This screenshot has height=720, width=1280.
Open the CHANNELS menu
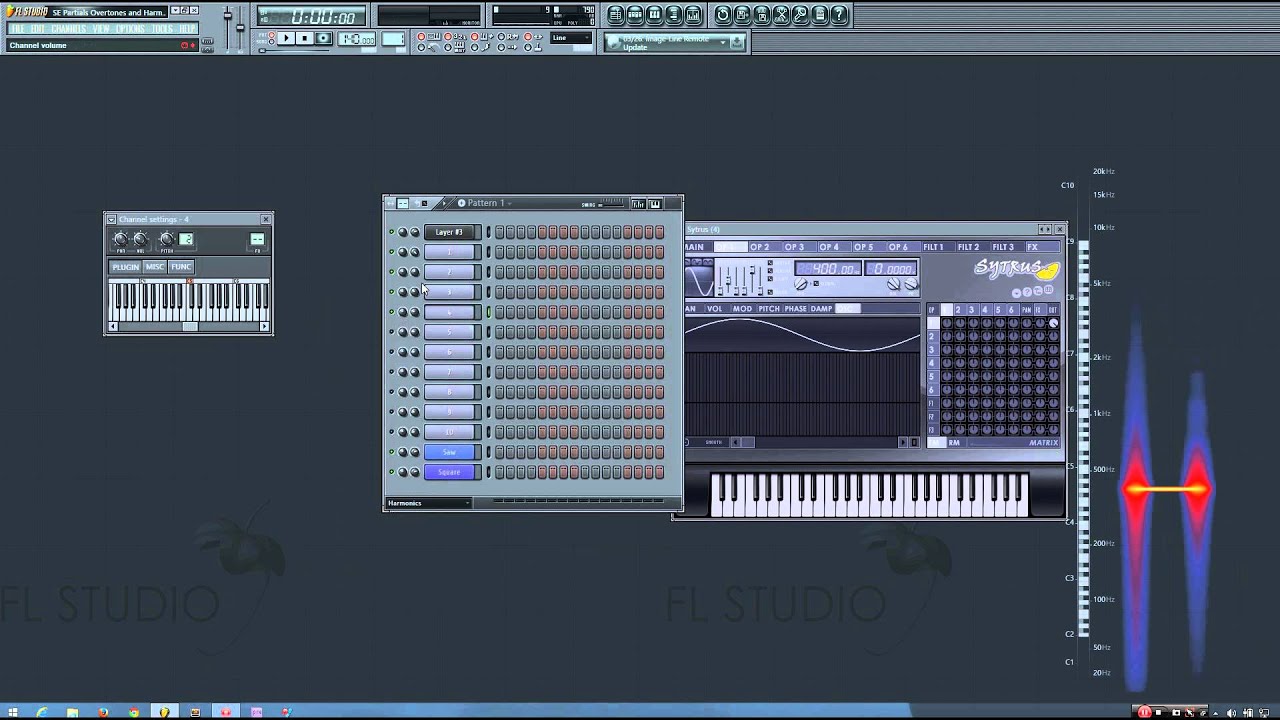69,29
